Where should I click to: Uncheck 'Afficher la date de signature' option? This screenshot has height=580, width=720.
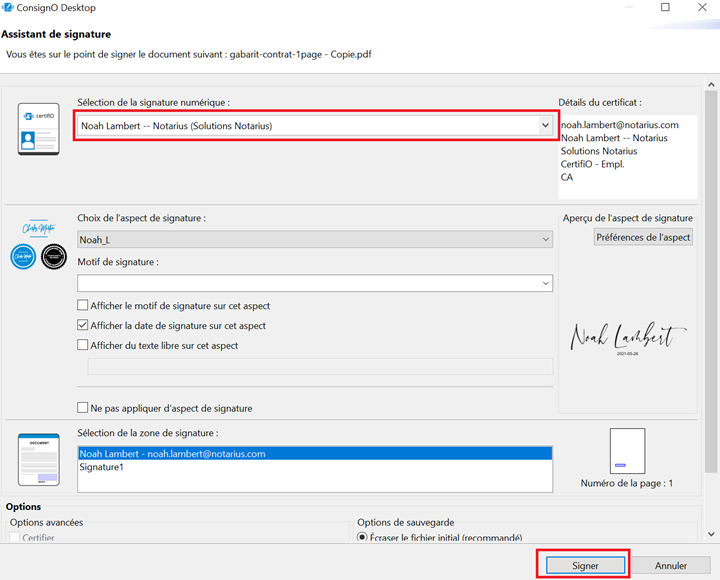(x=83, y=326)
